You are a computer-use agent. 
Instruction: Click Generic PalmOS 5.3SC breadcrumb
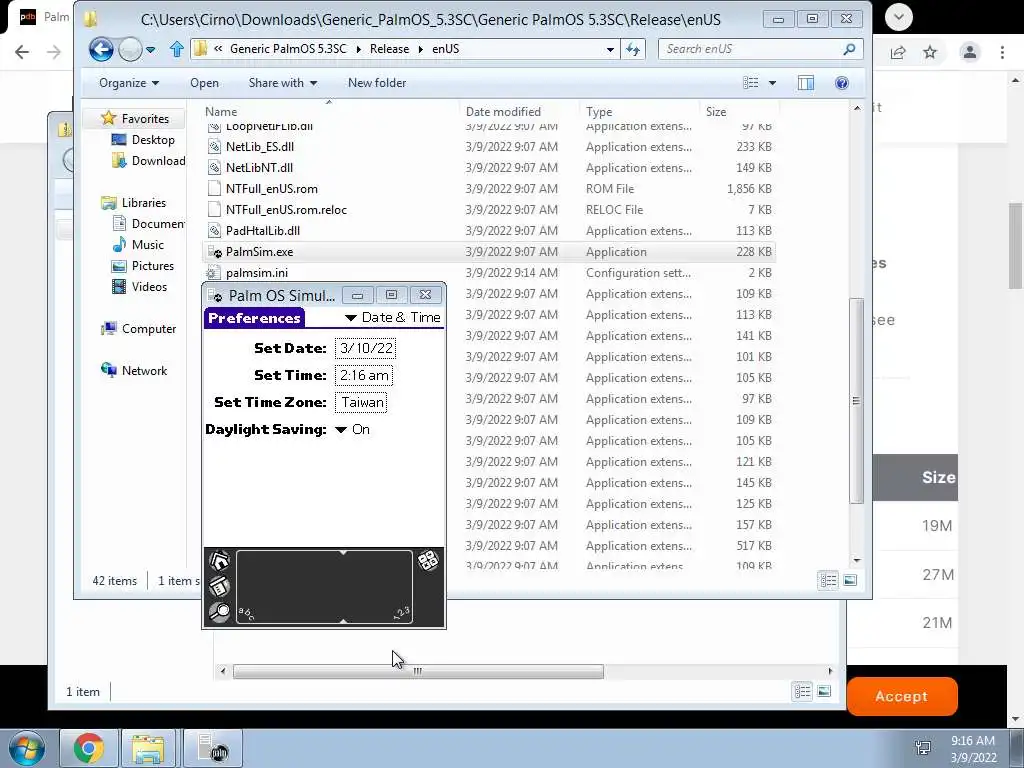point(288,49)
